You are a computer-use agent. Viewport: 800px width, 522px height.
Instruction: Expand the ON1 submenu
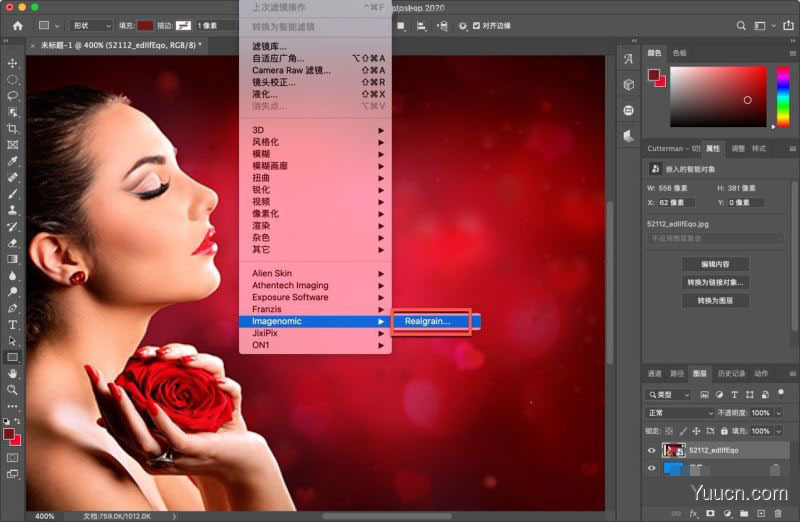click(x=315, y=345)
